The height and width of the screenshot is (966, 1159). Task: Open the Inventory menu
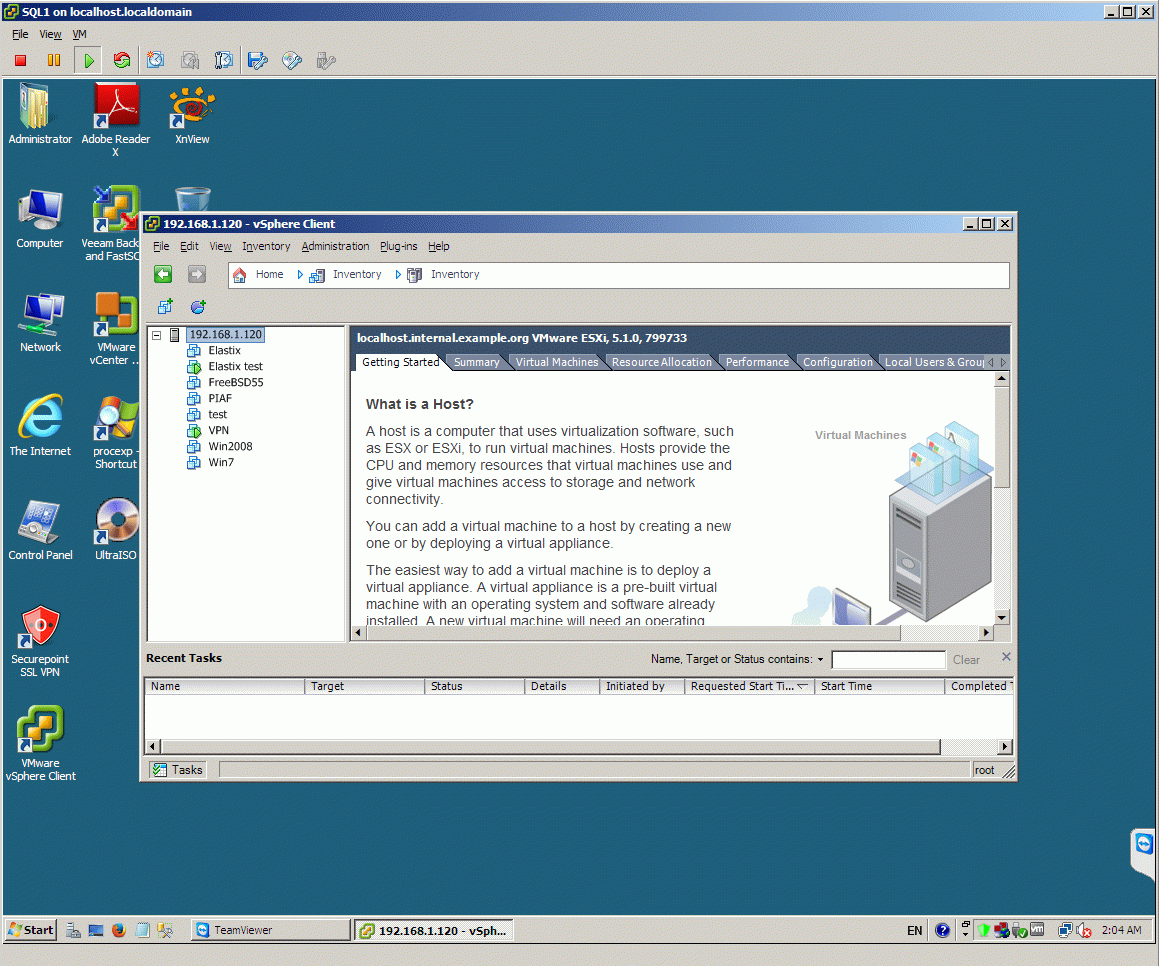266,246
